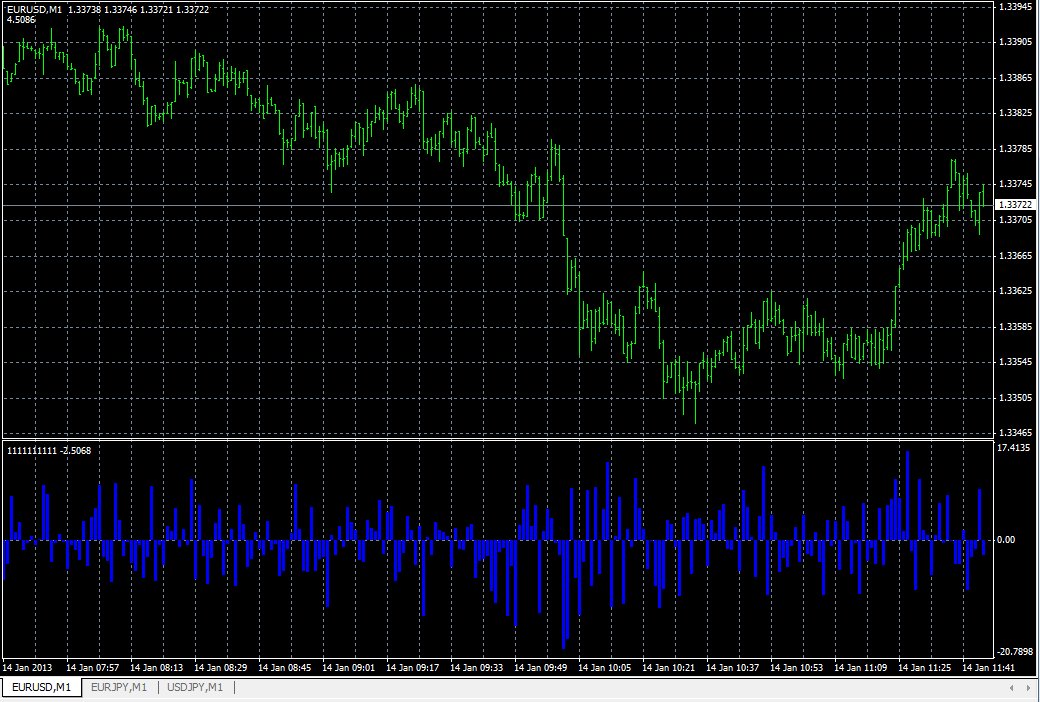
Task: Click the 14 Jan 09:33 time label
Action: tap(477, 667)
